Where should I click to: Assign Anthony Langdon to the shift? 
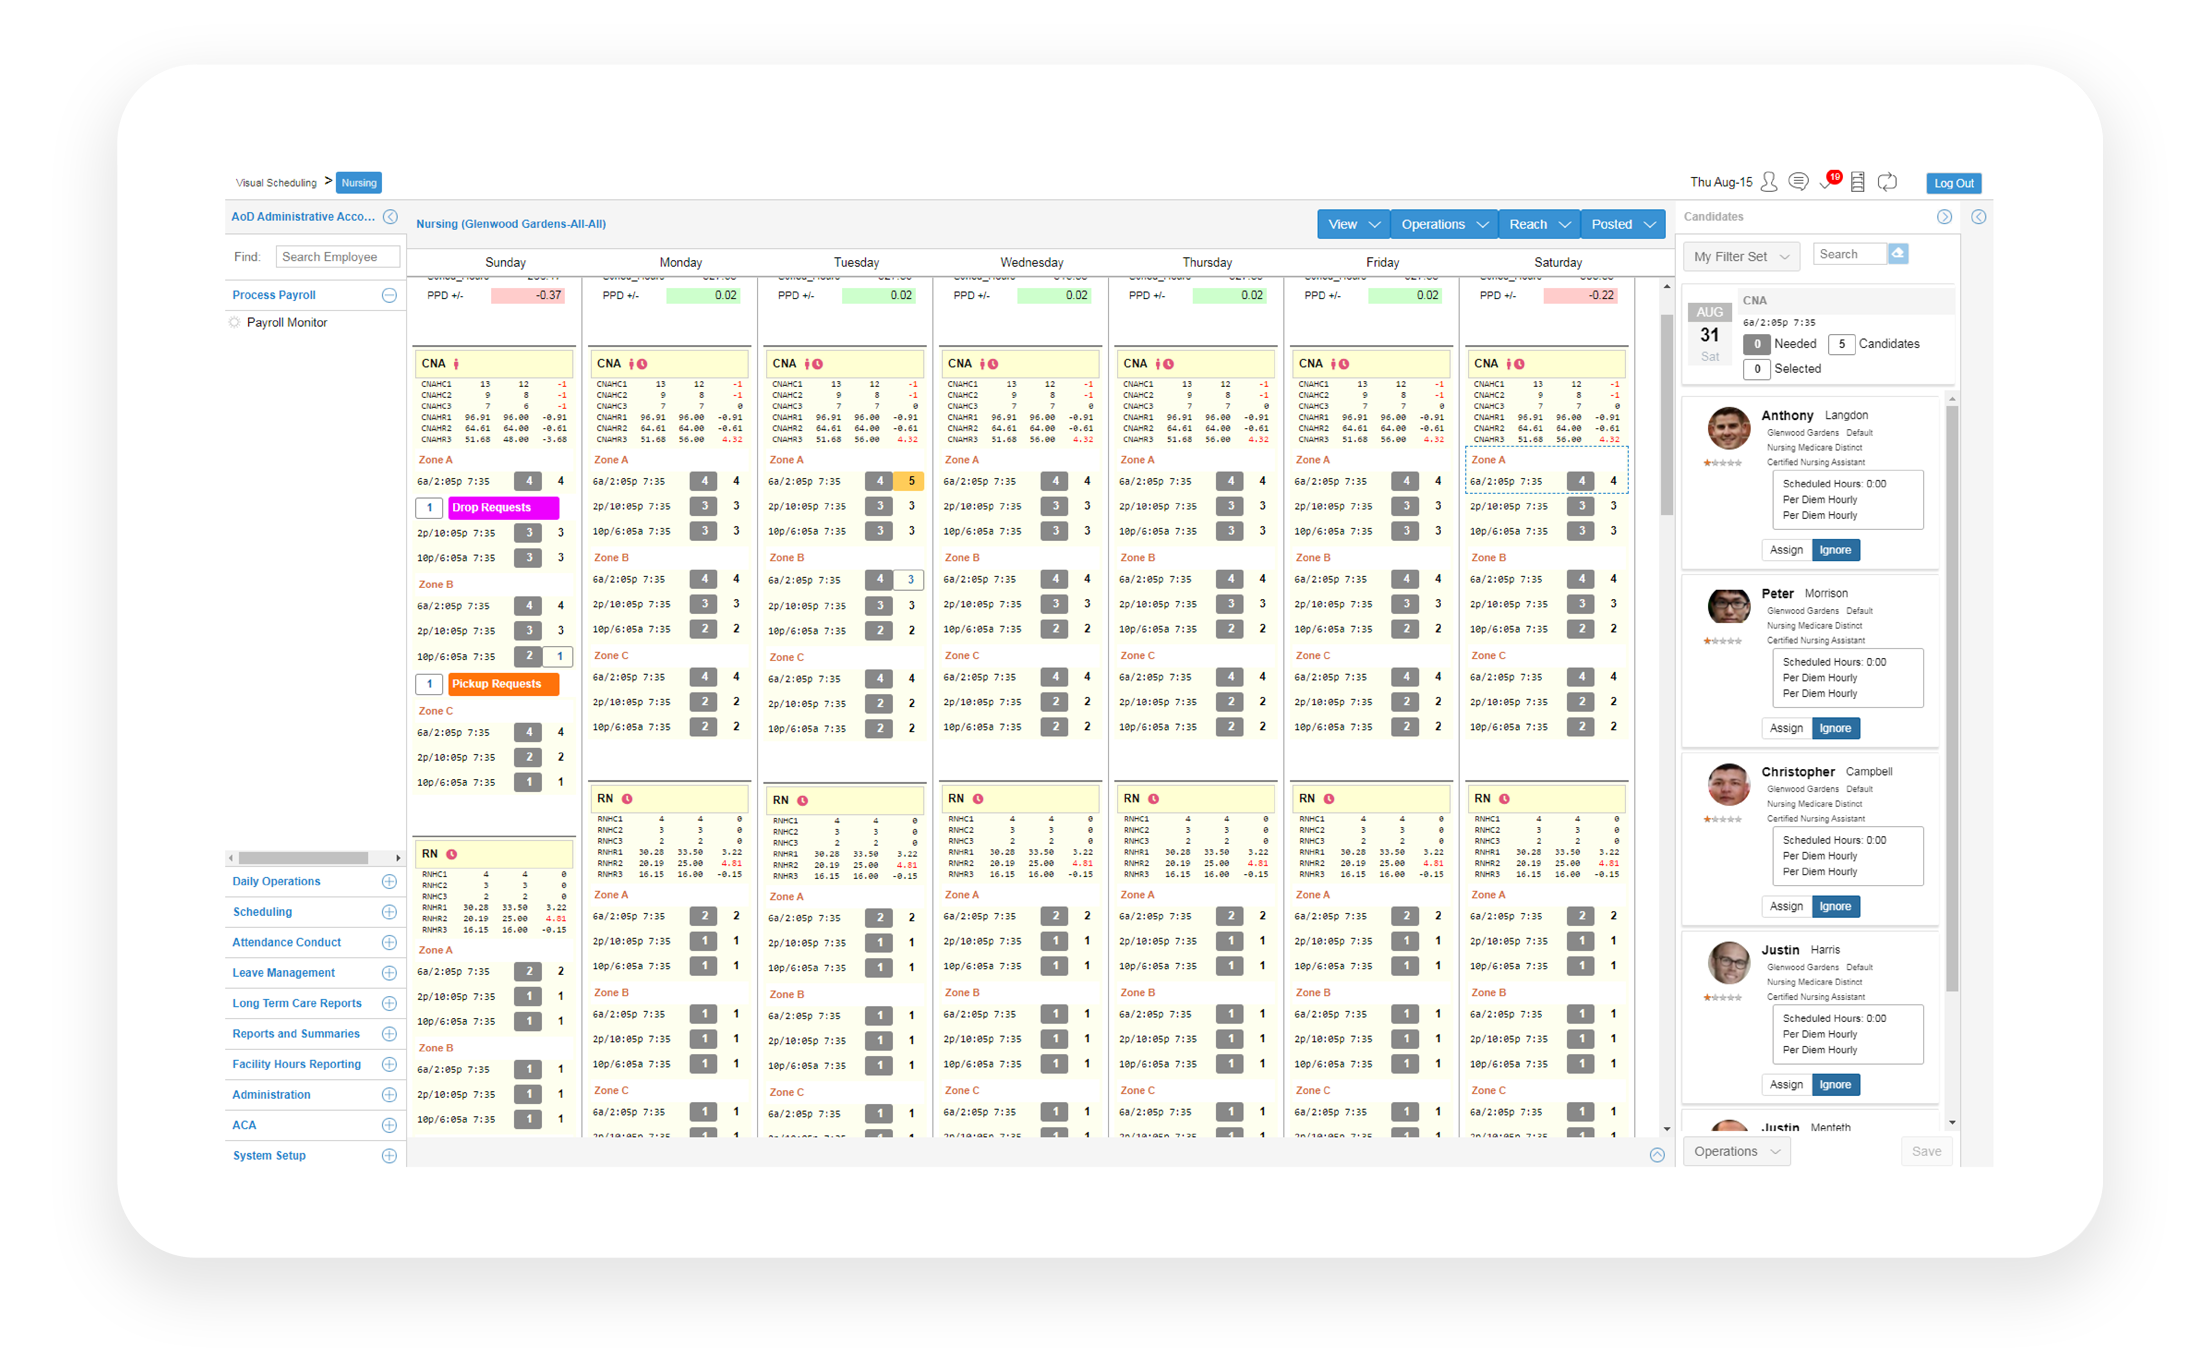pos(1786,550)
